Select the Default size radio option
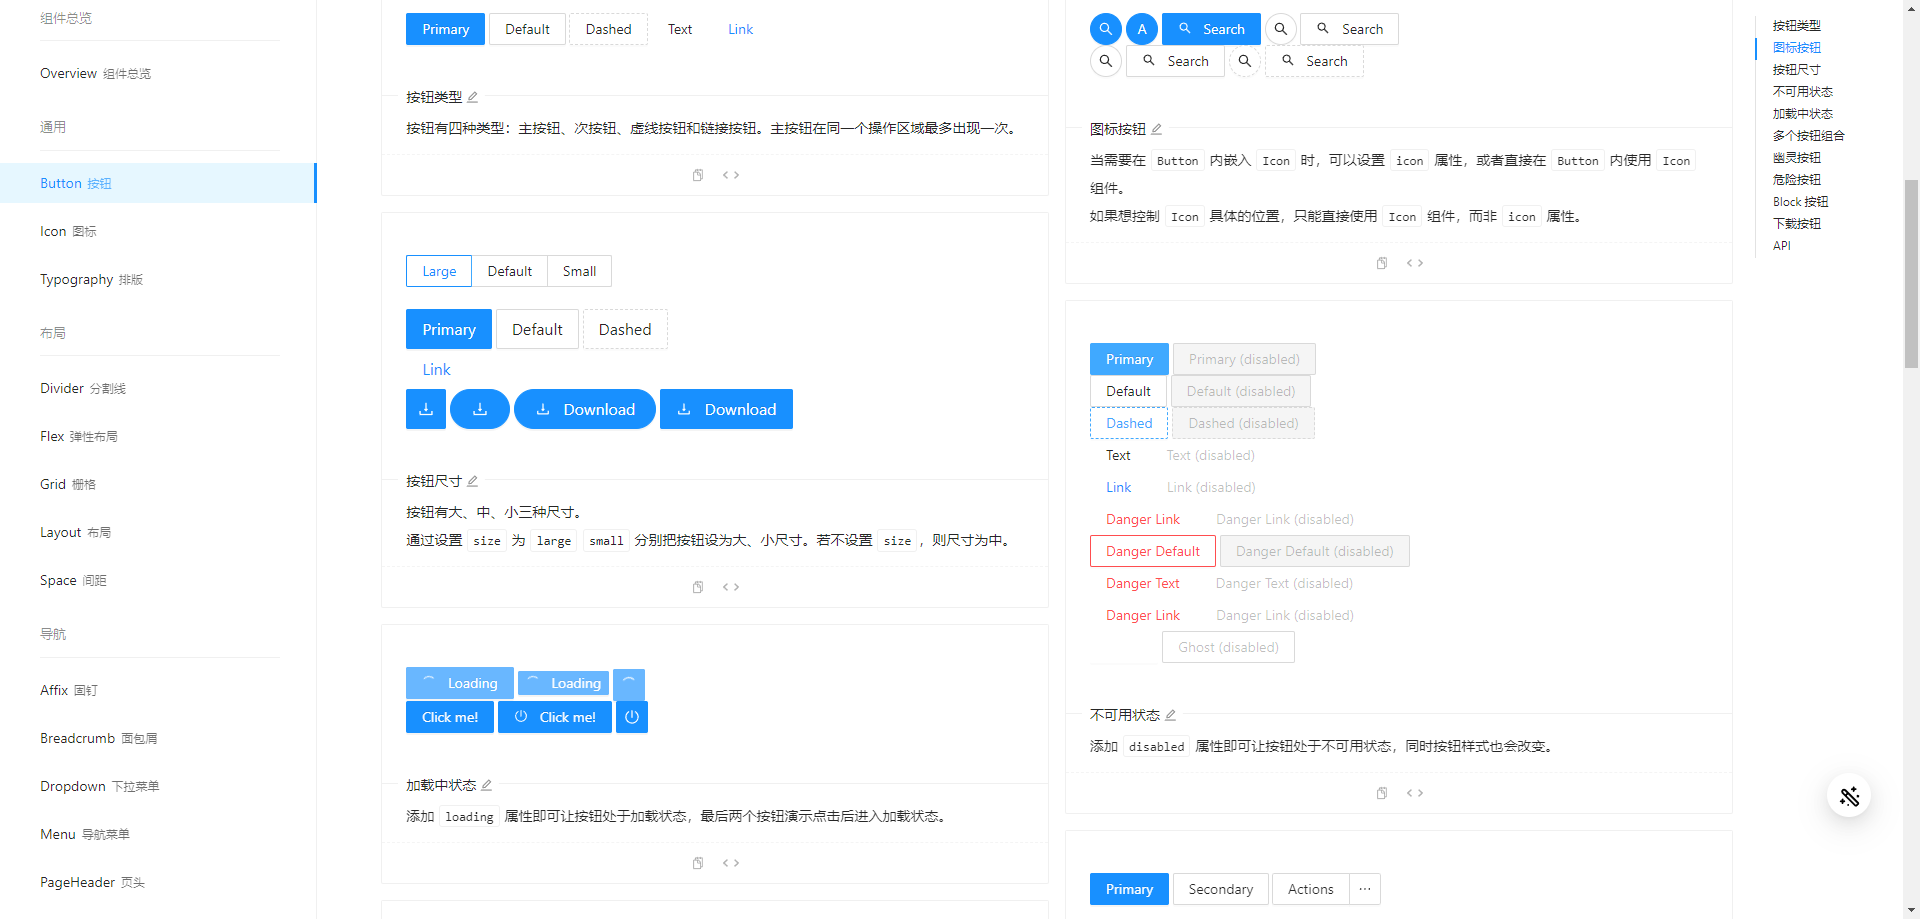This screenshot has width=1920, height=919. click(509, 271)
